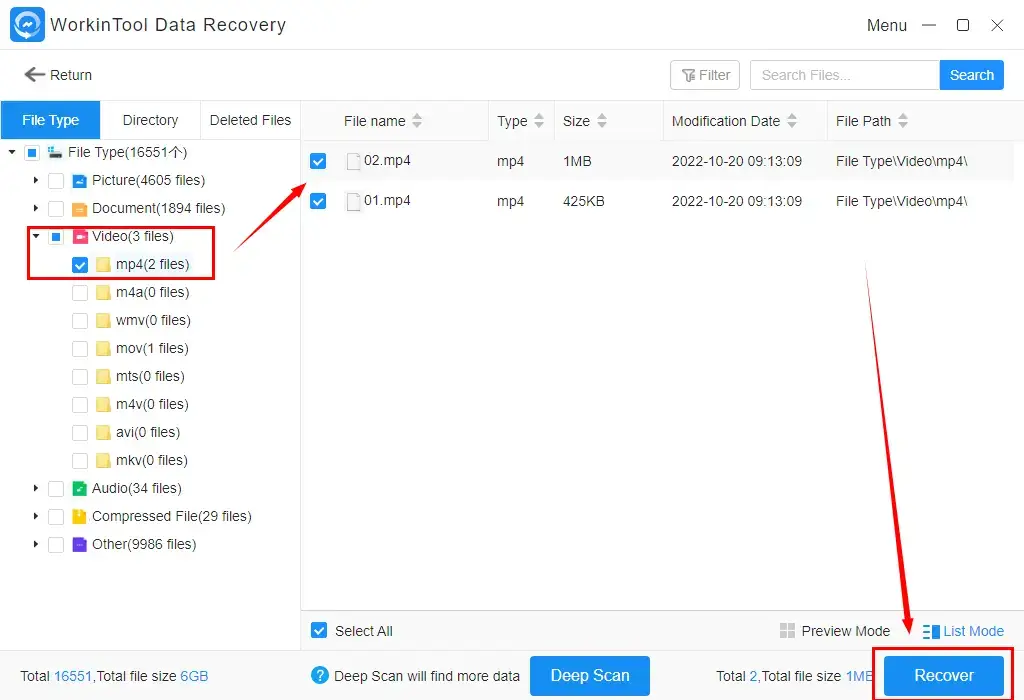
Task: Click the mkv folder icon
Action: click(103, 461)
